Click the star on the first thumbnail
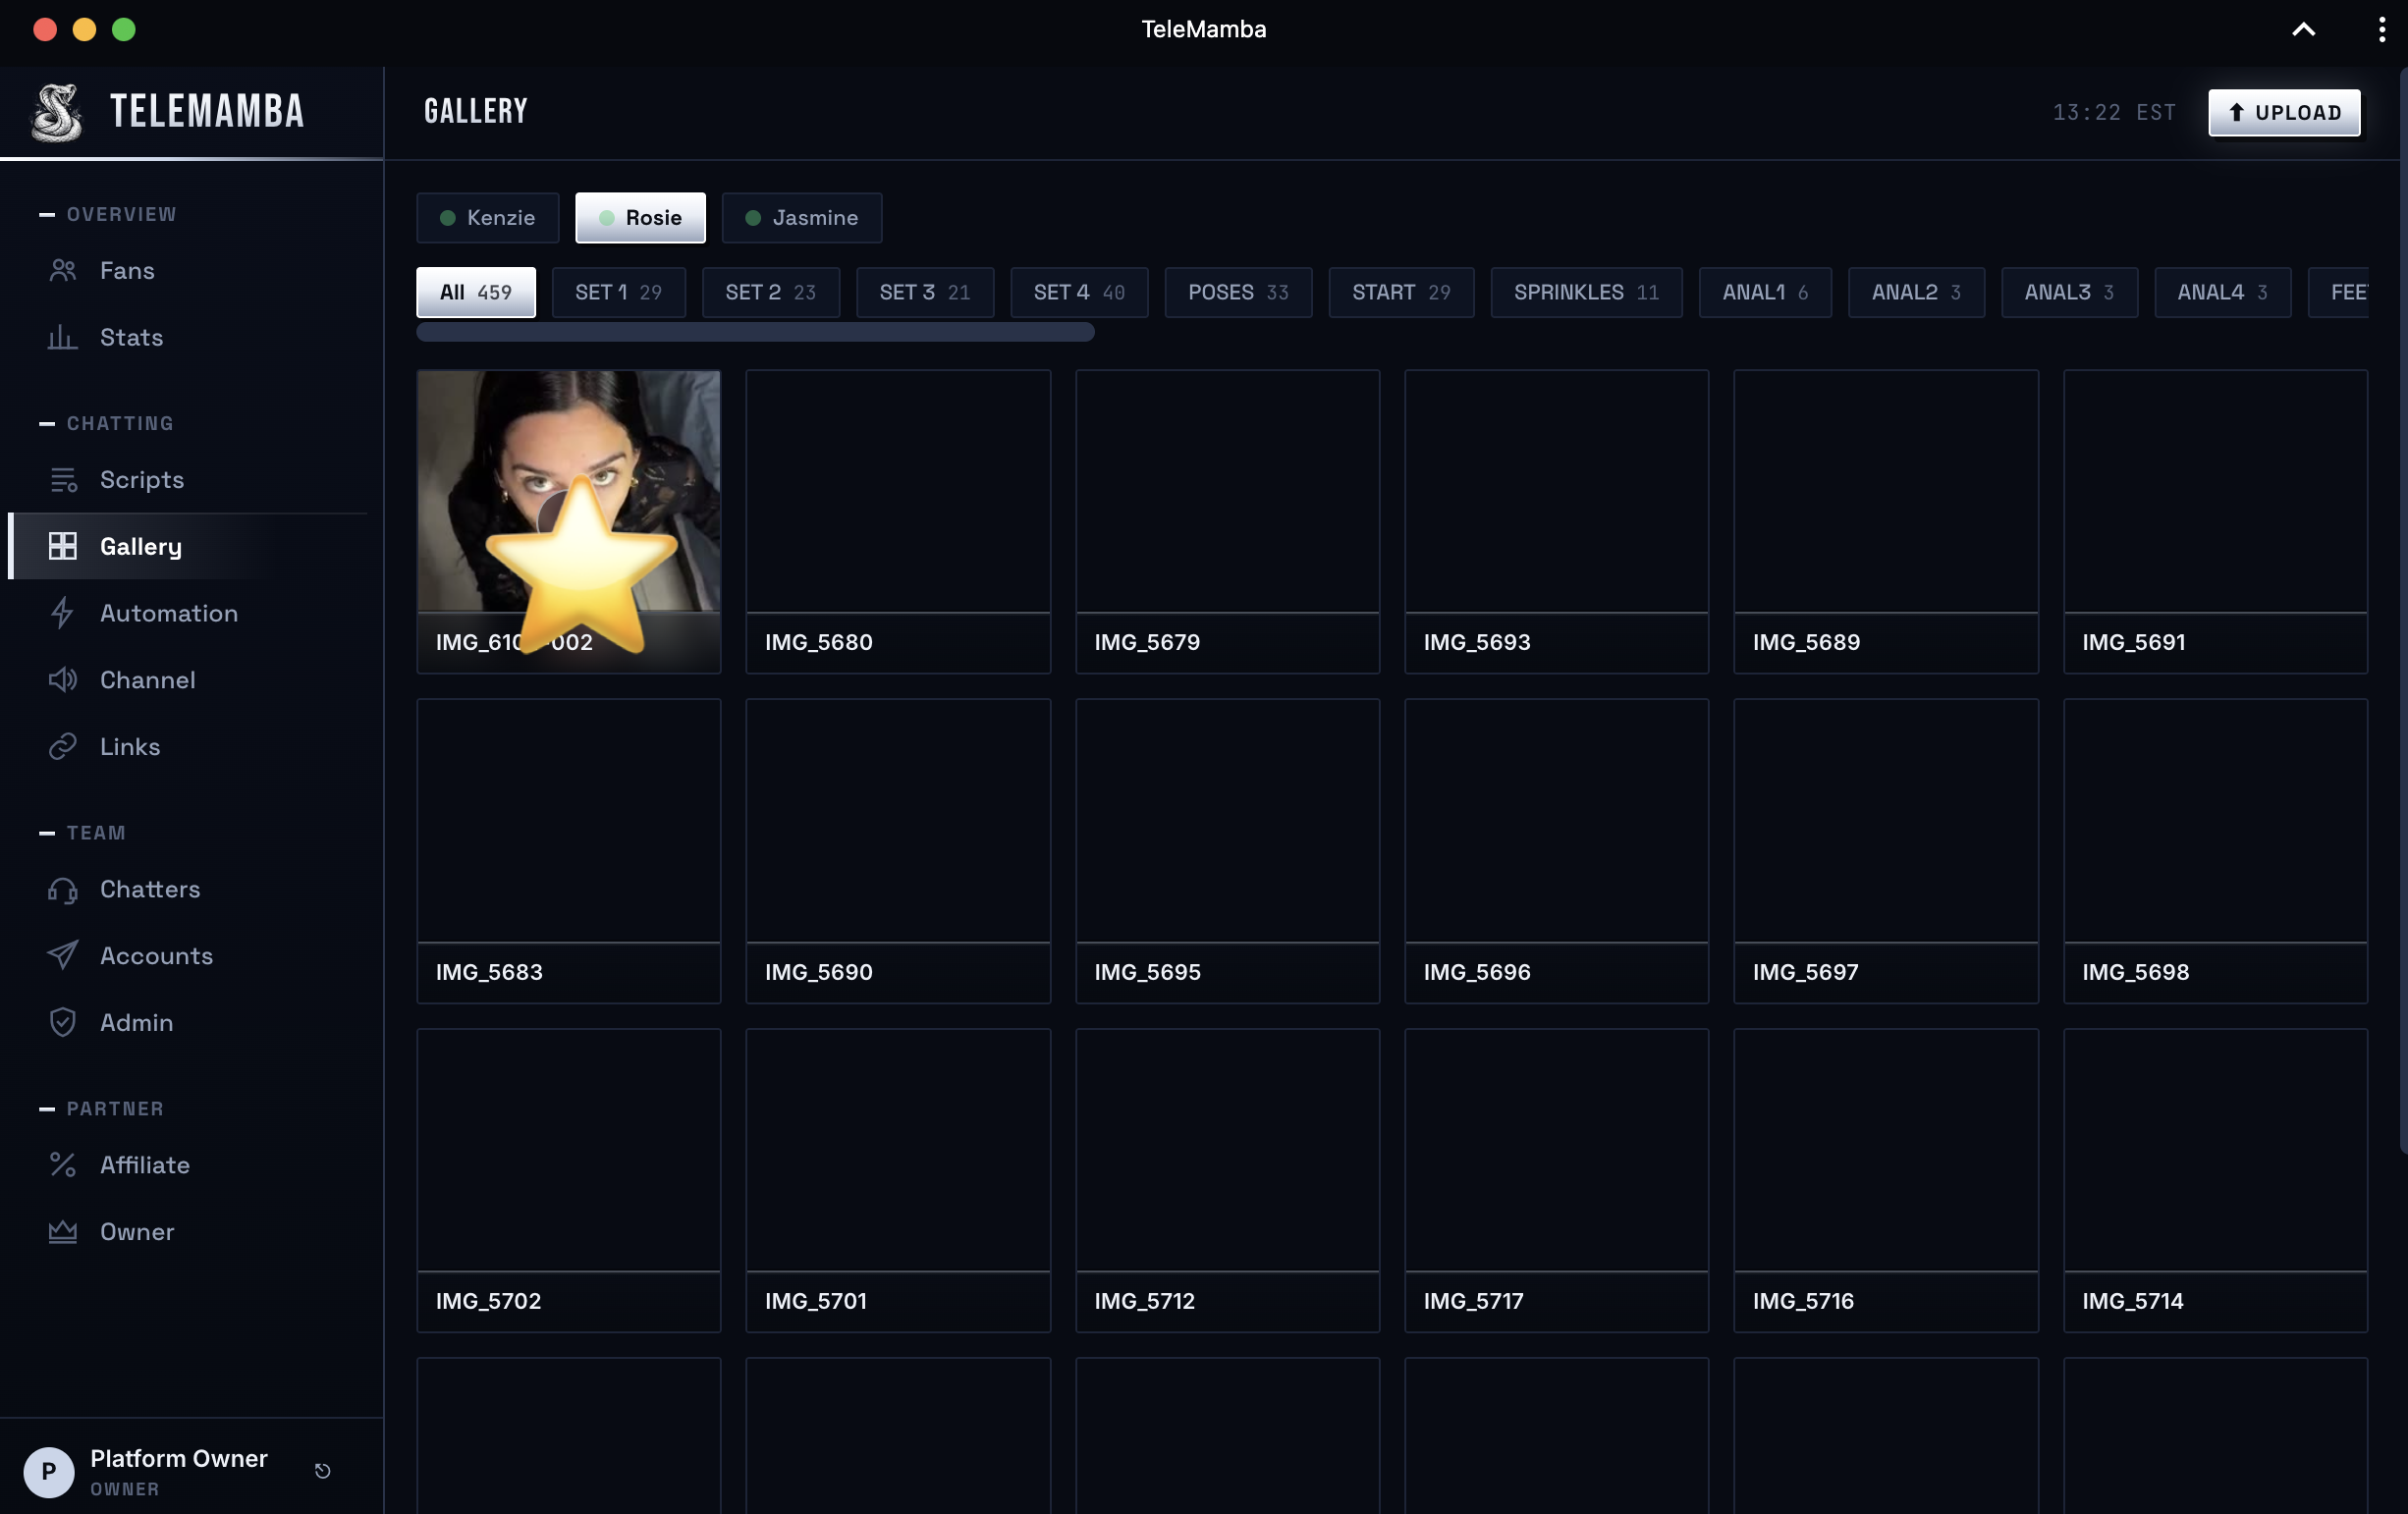The image size is (2408, 1514). pos(582,564)
